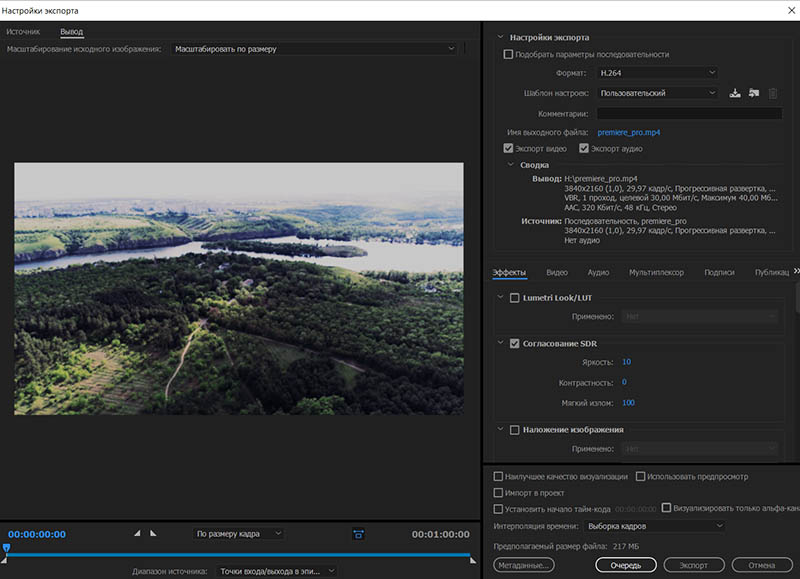Click the duration text 00:01:00:00
Image resolution: width=800 pixels, height=579 pixels.
click(441, 534)
